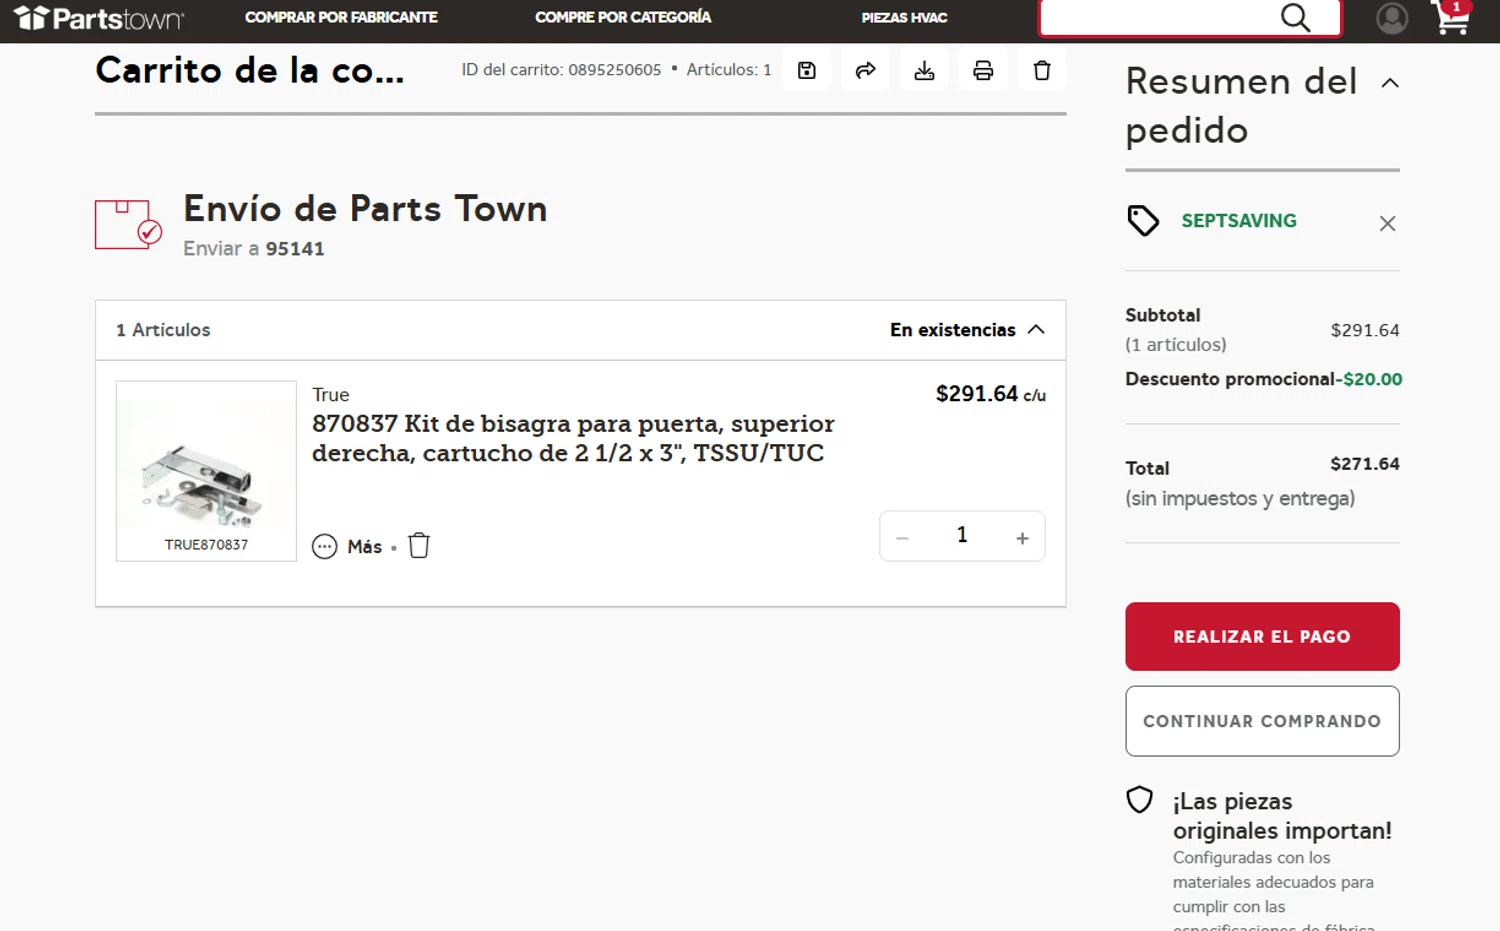Click REALIZAR EL PAGO button
Image resolution: width=1500 pixels, height=931 pixels.
[1262, 636]
